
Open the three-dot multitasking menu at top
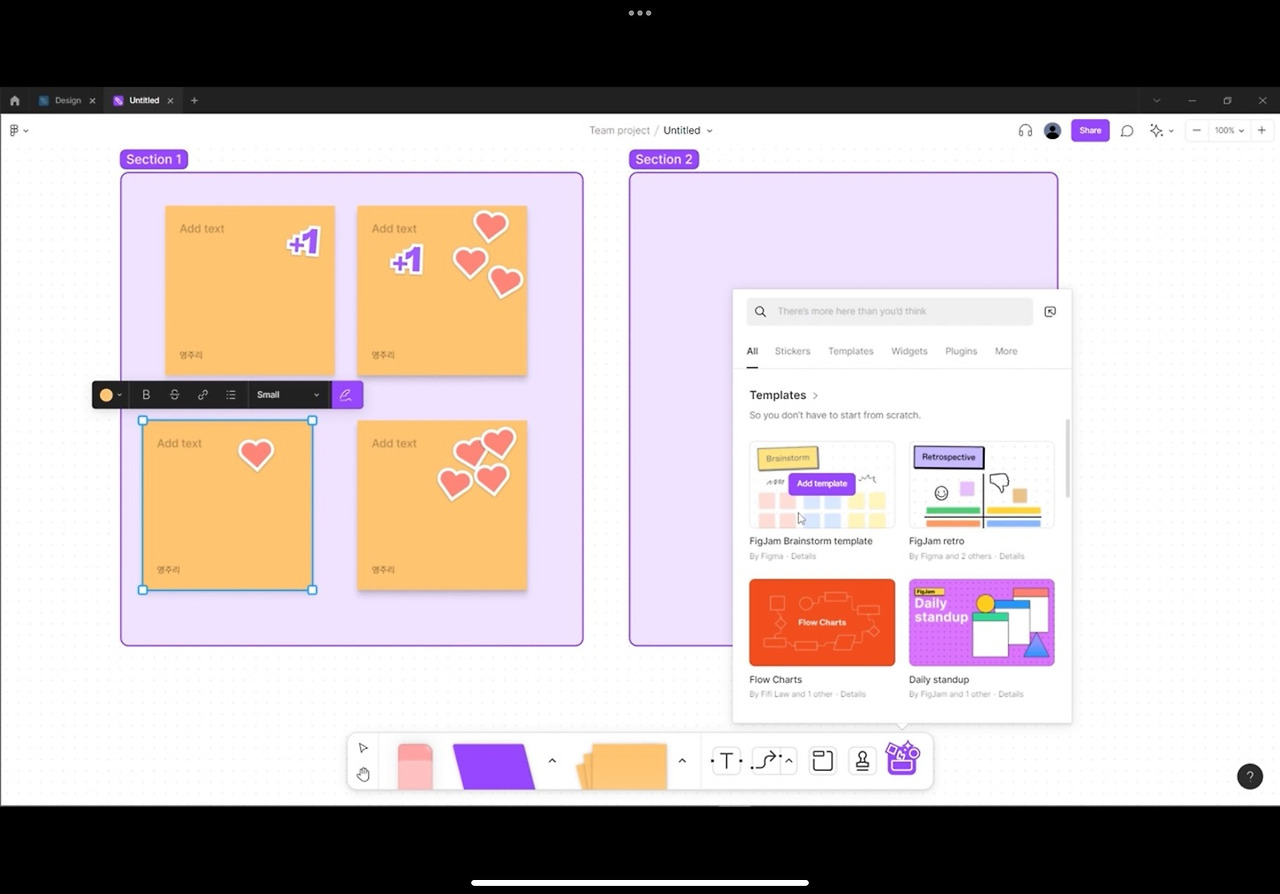coord(640,14)
